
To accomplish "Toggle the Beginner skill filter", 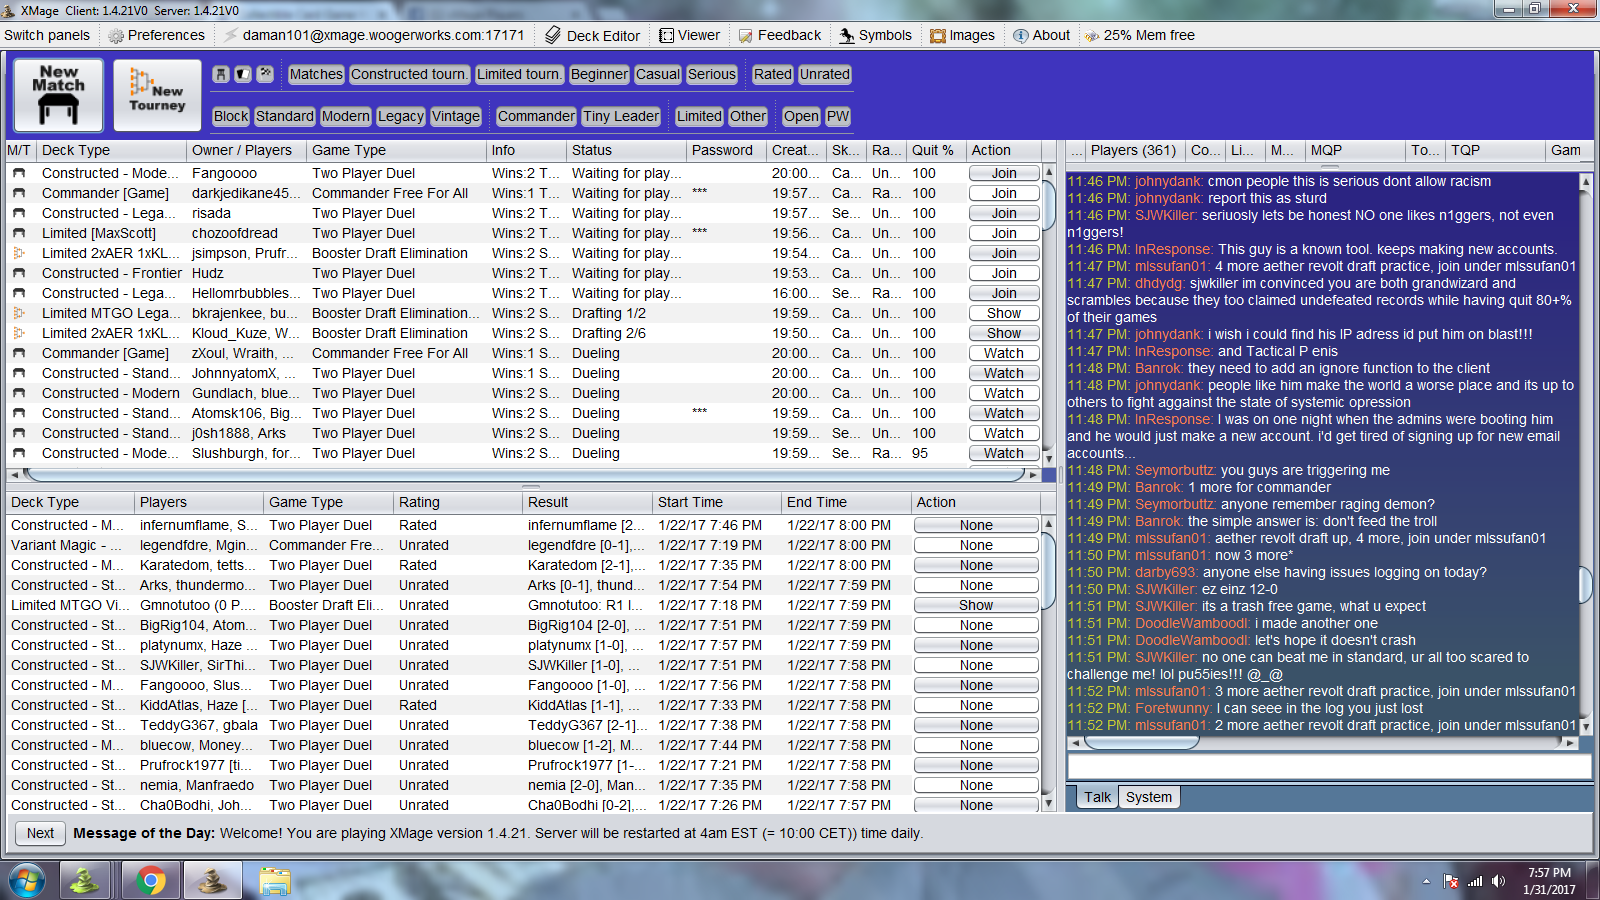I will 599,74.
